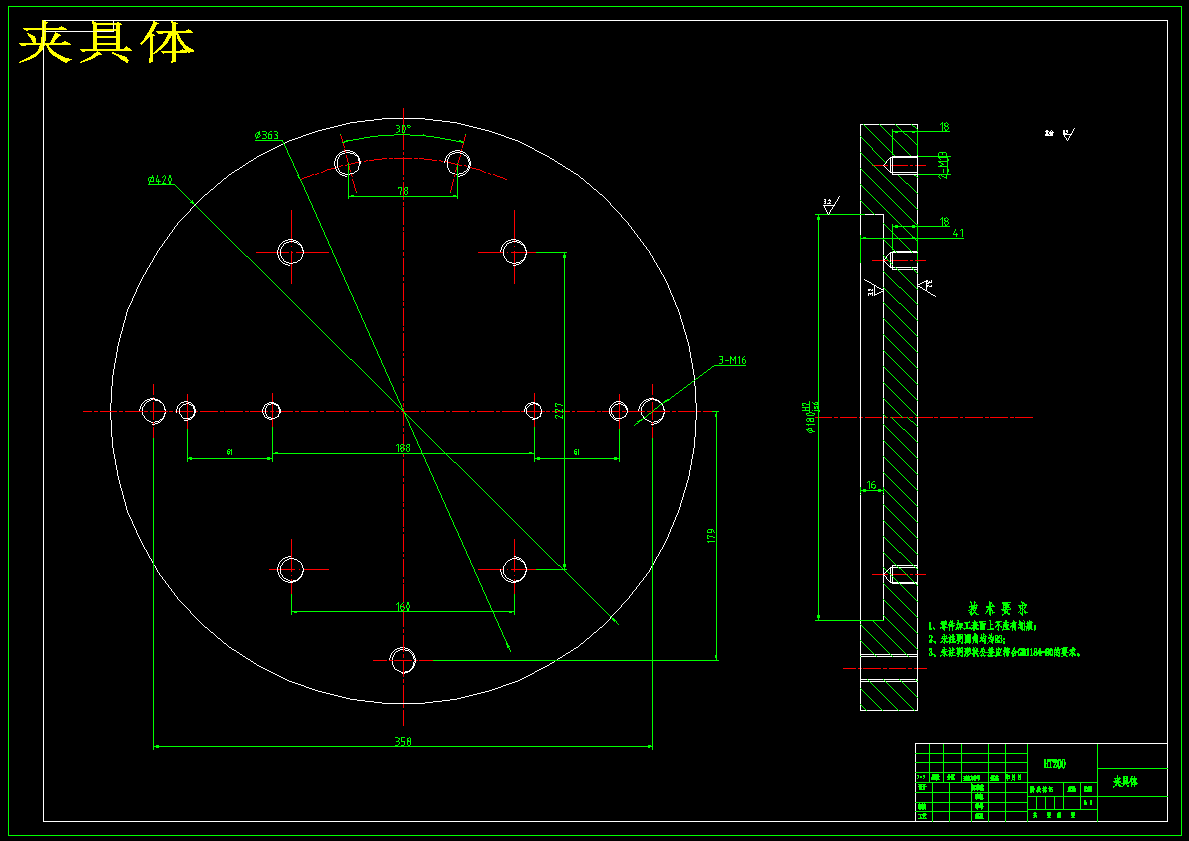This screenshot has height=841, width=1189.
Task: Select technical requirement line starting with 2、
Action: [x=966, y=639]
